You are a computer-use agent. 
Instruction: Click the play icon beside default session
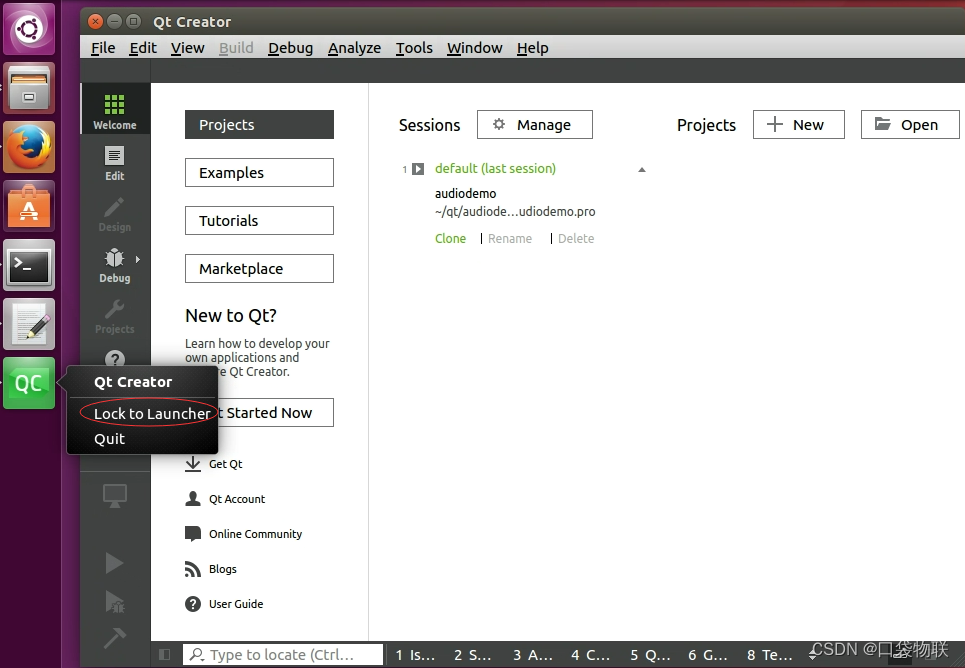pos(418,169)
